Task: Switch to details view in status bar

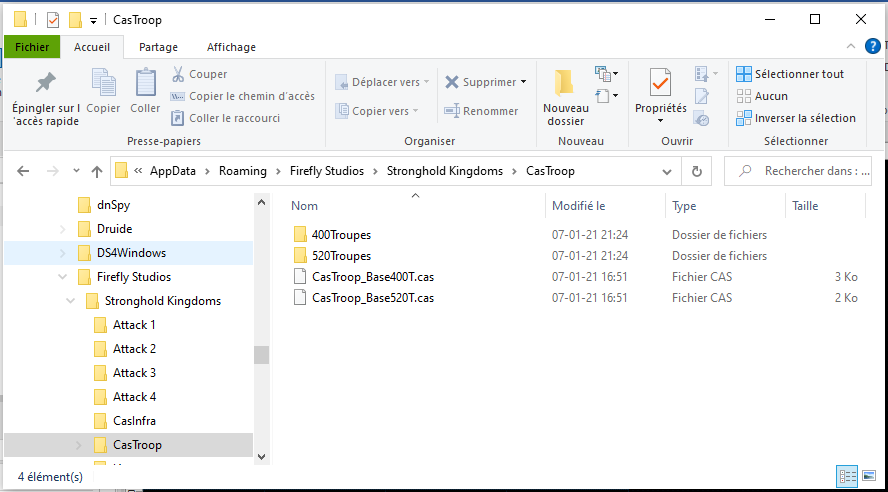Action: point(847,477)
